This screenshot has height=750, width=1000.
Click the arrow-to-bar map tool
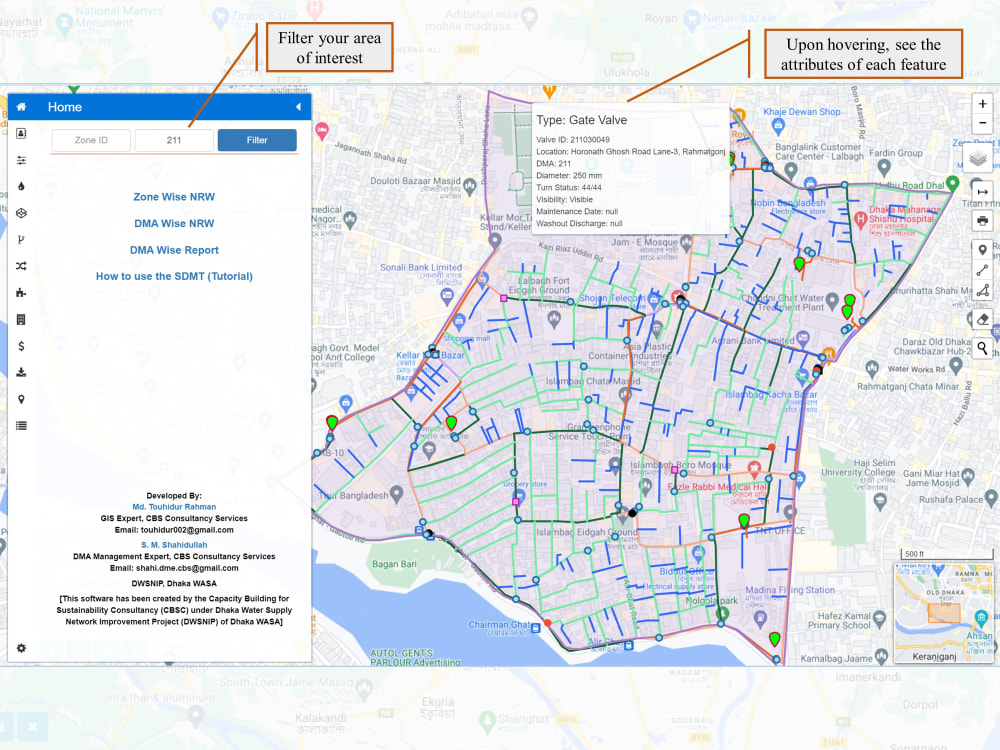982,192
